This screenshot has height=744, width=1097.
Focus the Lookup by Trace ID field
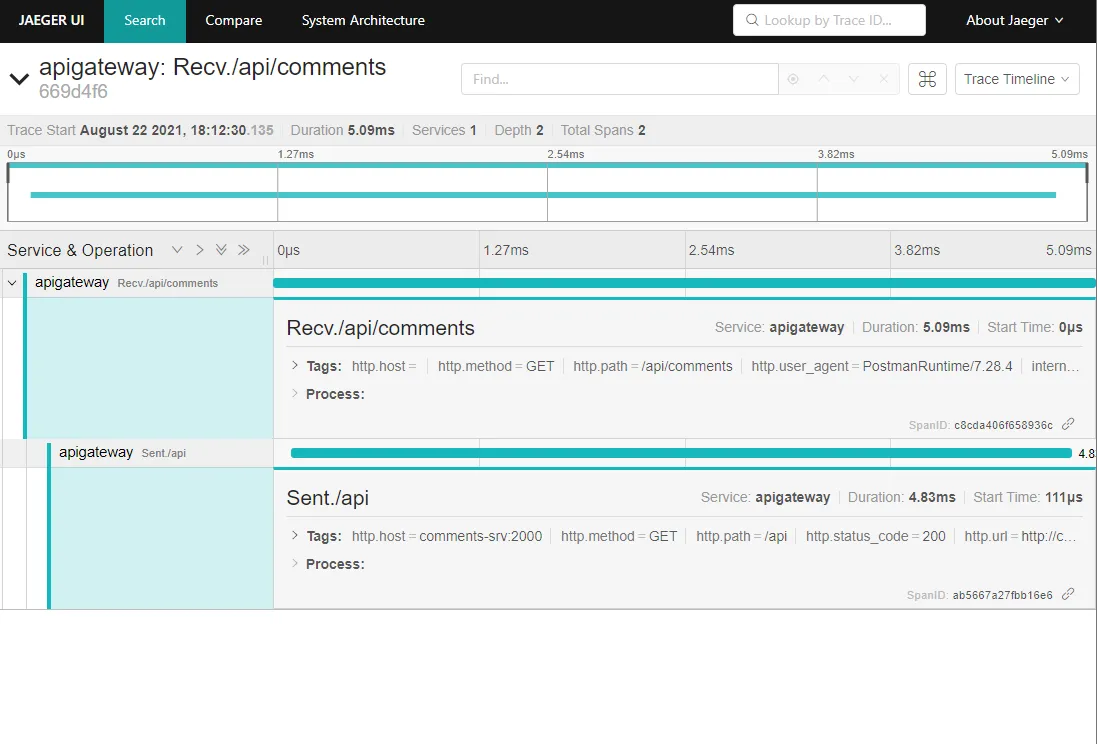point(829,20)
